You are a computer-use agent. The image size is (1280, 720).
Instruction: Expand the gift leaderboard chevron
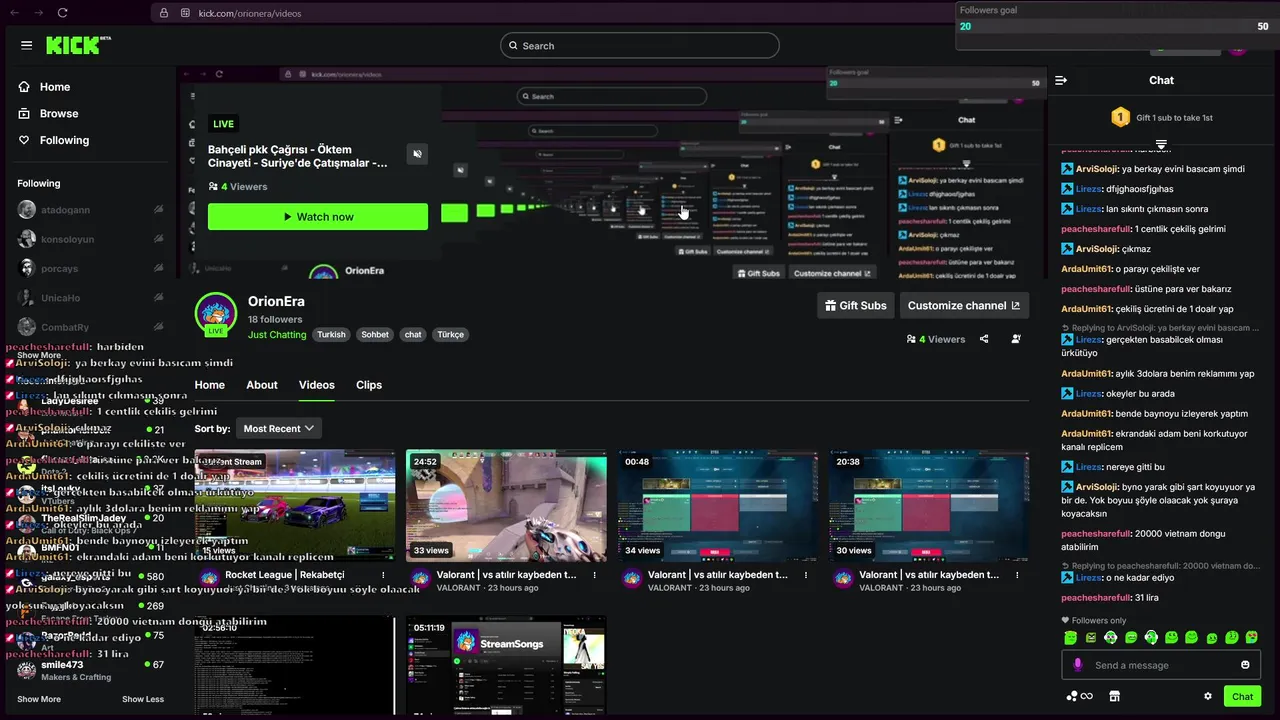[1161, 145]
